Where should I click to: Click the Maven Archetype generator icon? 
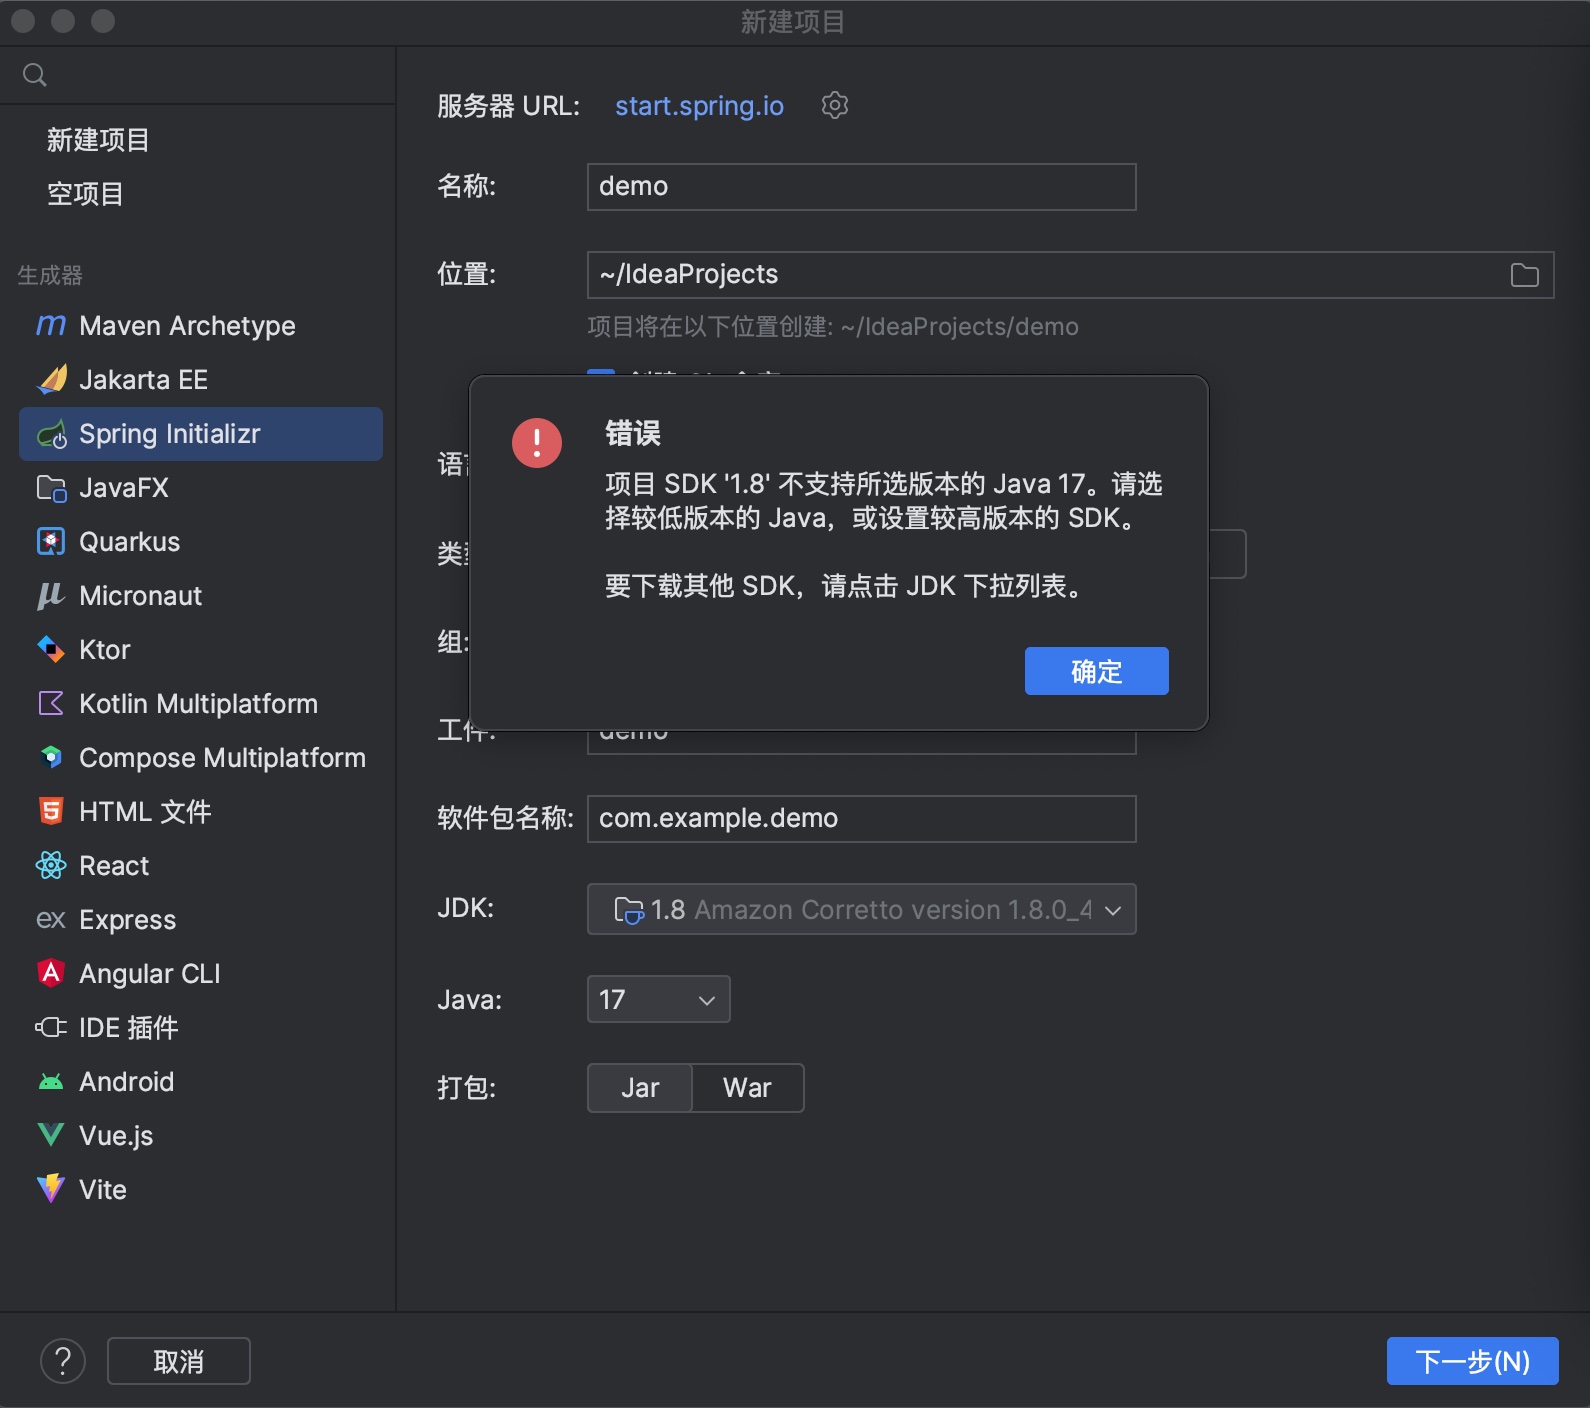tap(51, 326)
